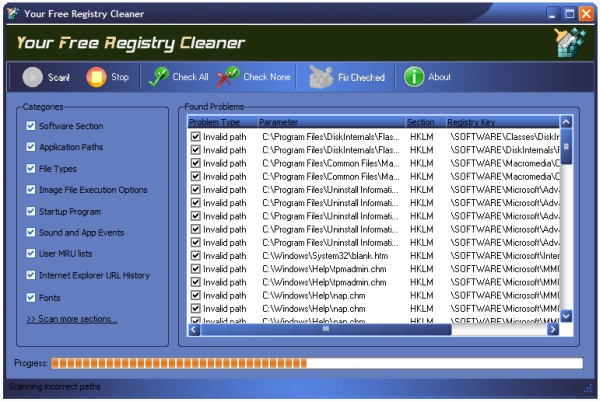This screenshot has height=402, width=600.
Task: Click the orange scan progress bar
Action: (x=317, y=363)
